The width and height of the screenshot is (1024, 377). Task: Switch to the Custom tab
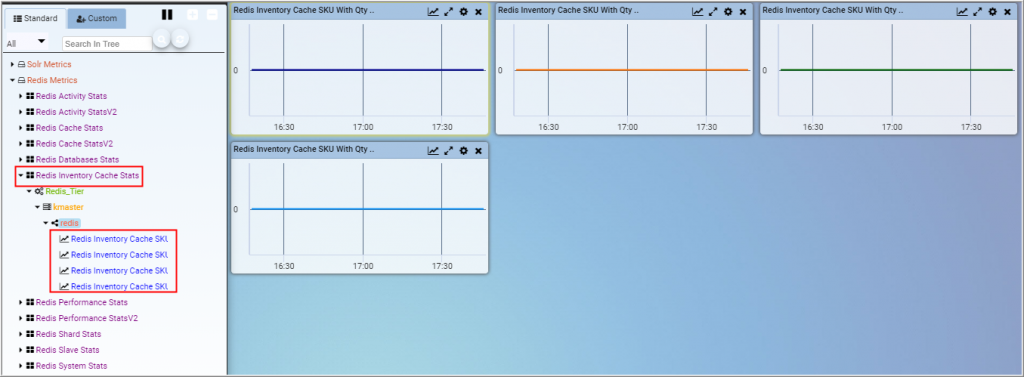[x=97, y=18]
